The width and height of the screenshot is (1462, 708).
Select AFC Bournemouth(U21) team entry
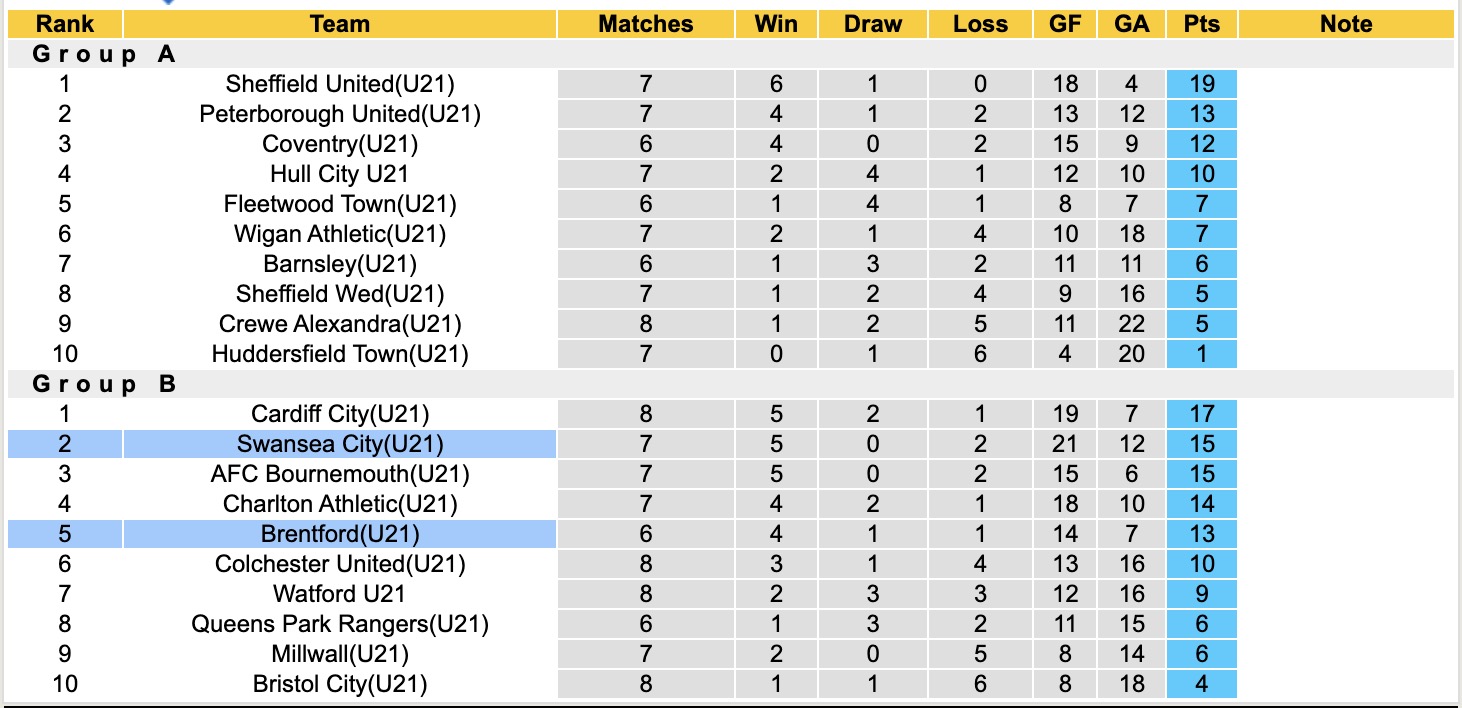(x=340, y=474)
